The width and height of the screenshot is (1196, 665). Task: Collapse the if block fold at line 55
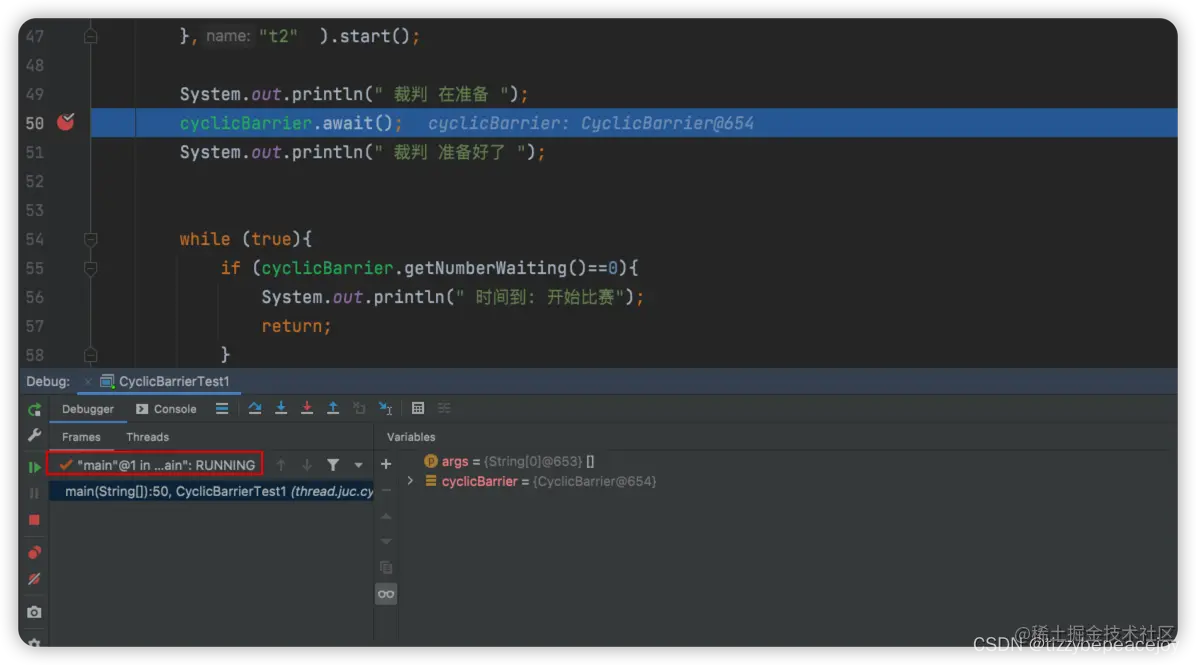click(x=91, y=268)
